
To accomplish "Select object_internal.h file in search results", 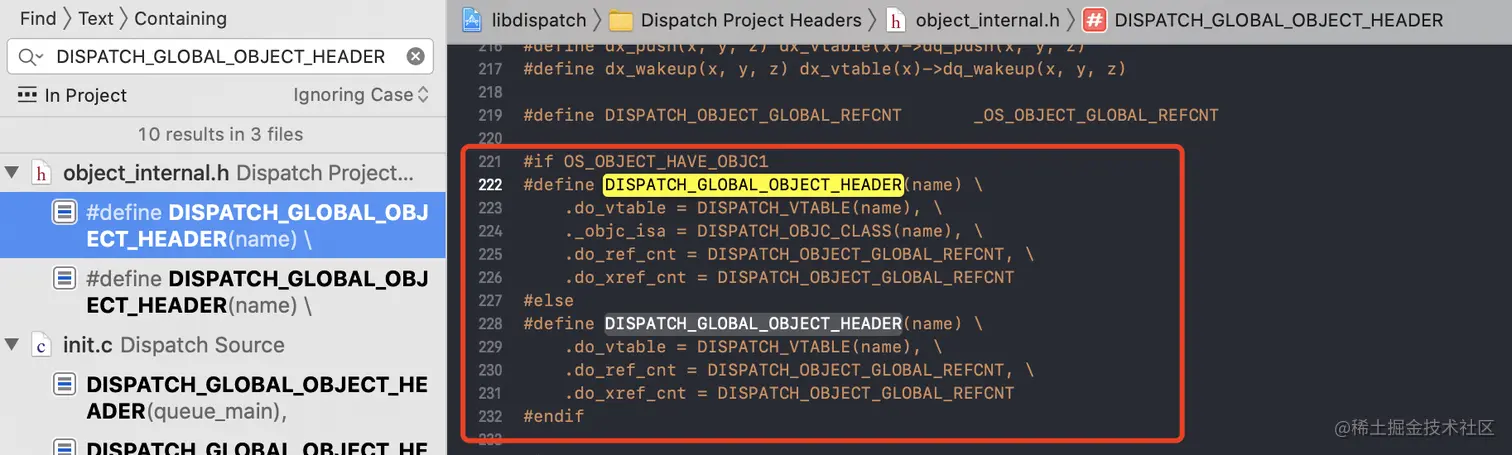I will pyautogui.click(x=223, y=173).
